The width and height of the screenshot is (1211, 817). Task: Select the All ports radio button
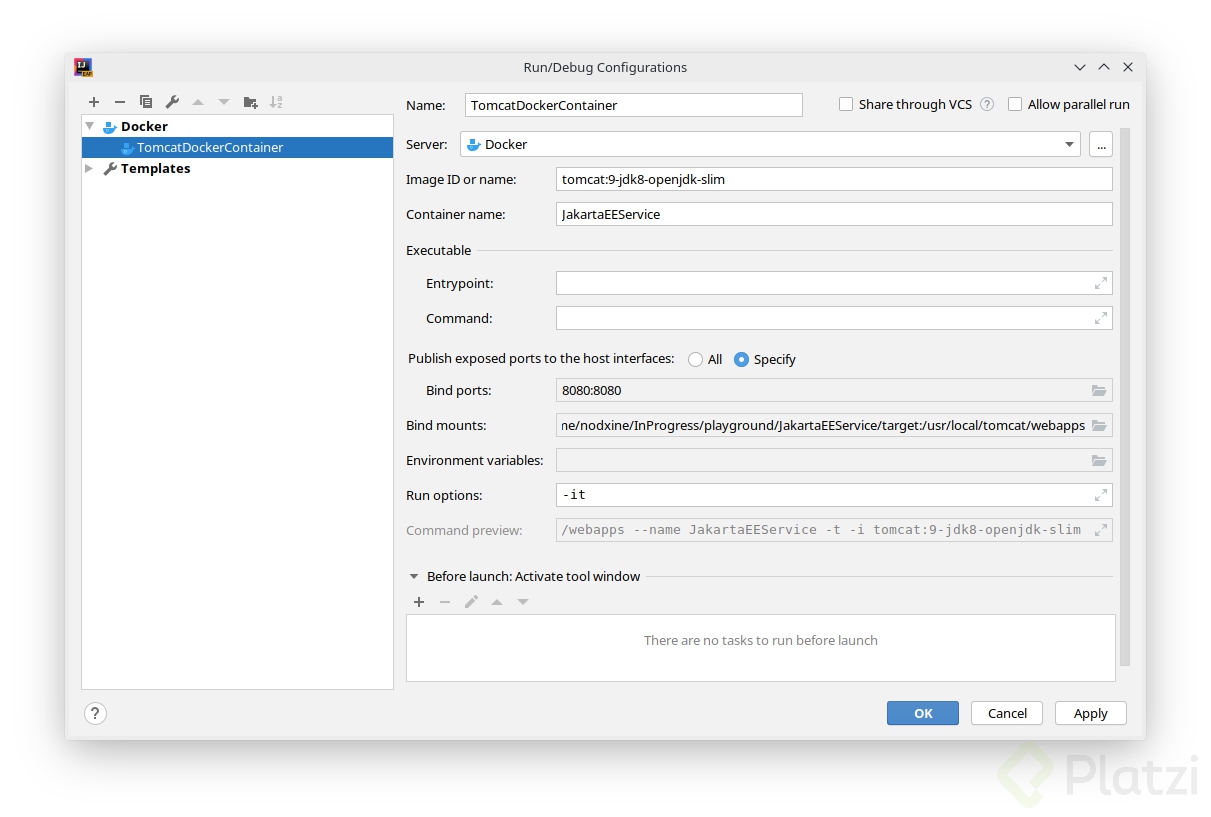tap(695, 360)
